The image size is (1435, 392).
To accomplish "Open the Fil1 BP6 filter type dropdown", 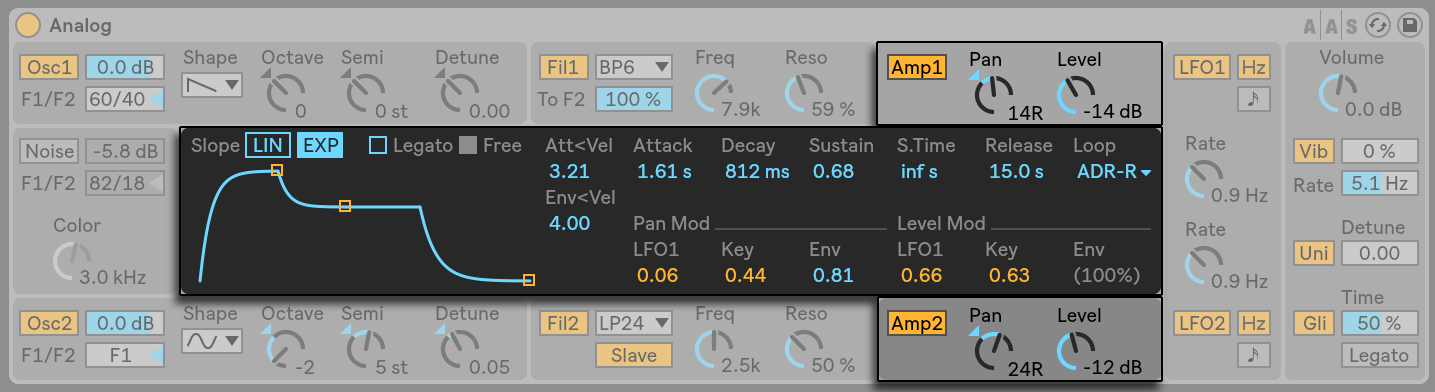I will coord(633,67).
